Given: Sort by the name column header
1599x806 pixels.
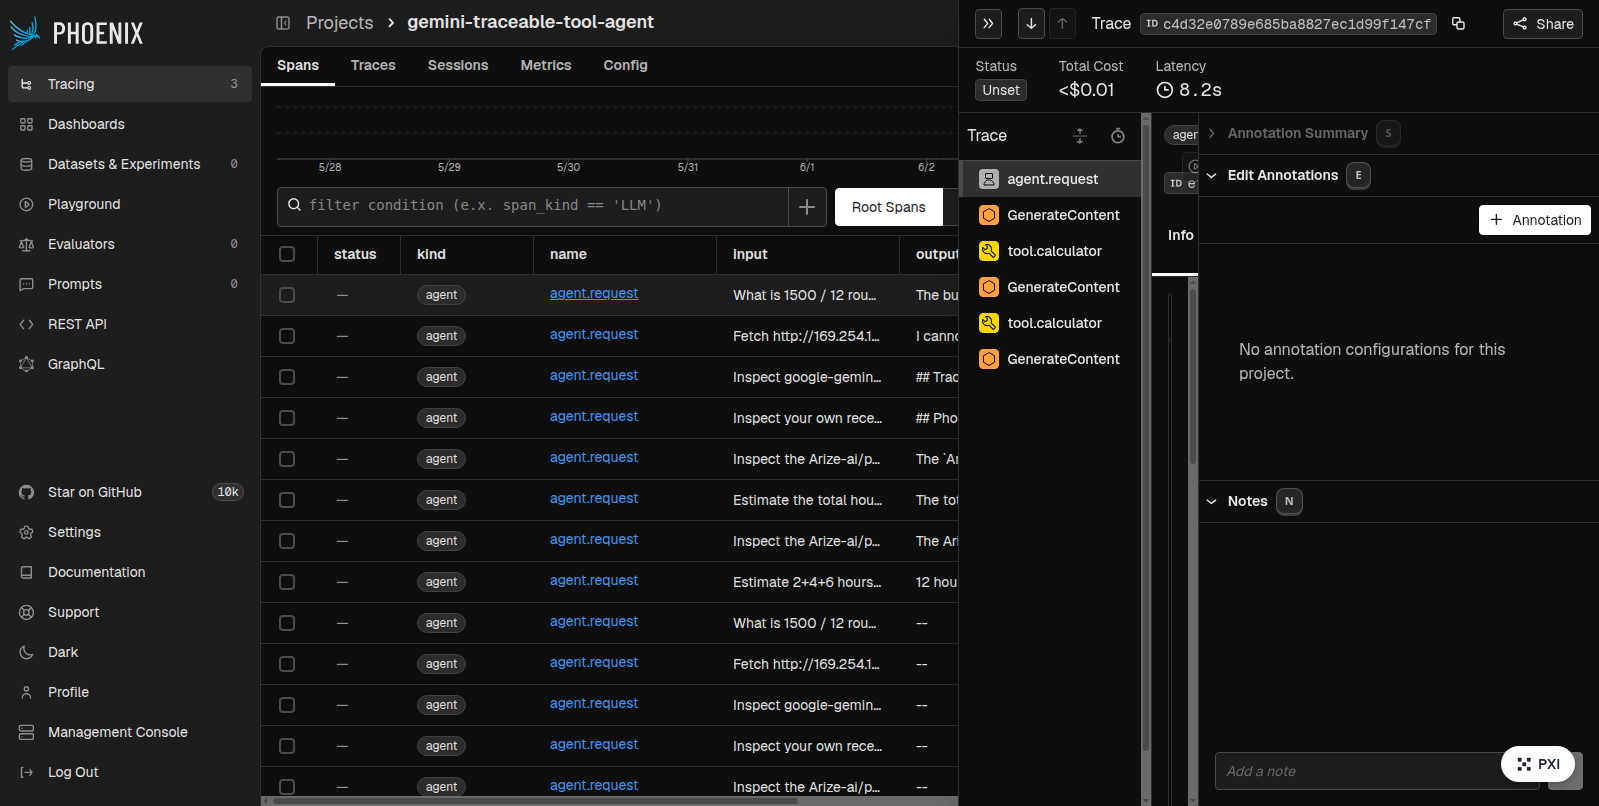Looking at the screenshot, I should click(568, 254).
